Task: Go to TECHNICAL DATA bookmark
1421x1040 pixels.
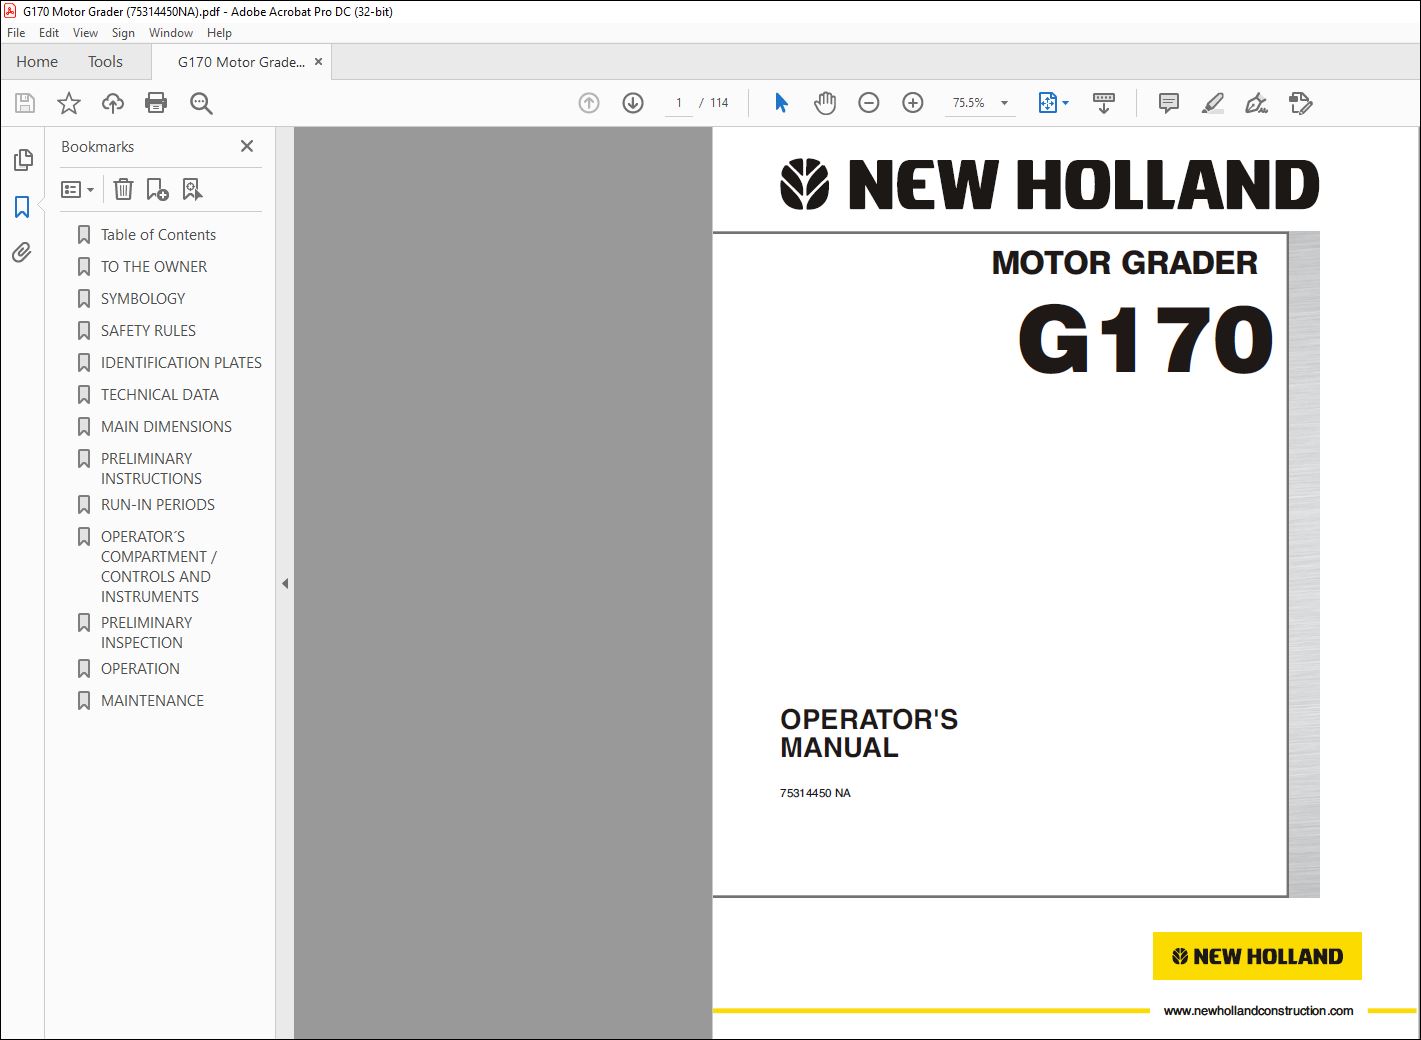Action: coord(160,395)
